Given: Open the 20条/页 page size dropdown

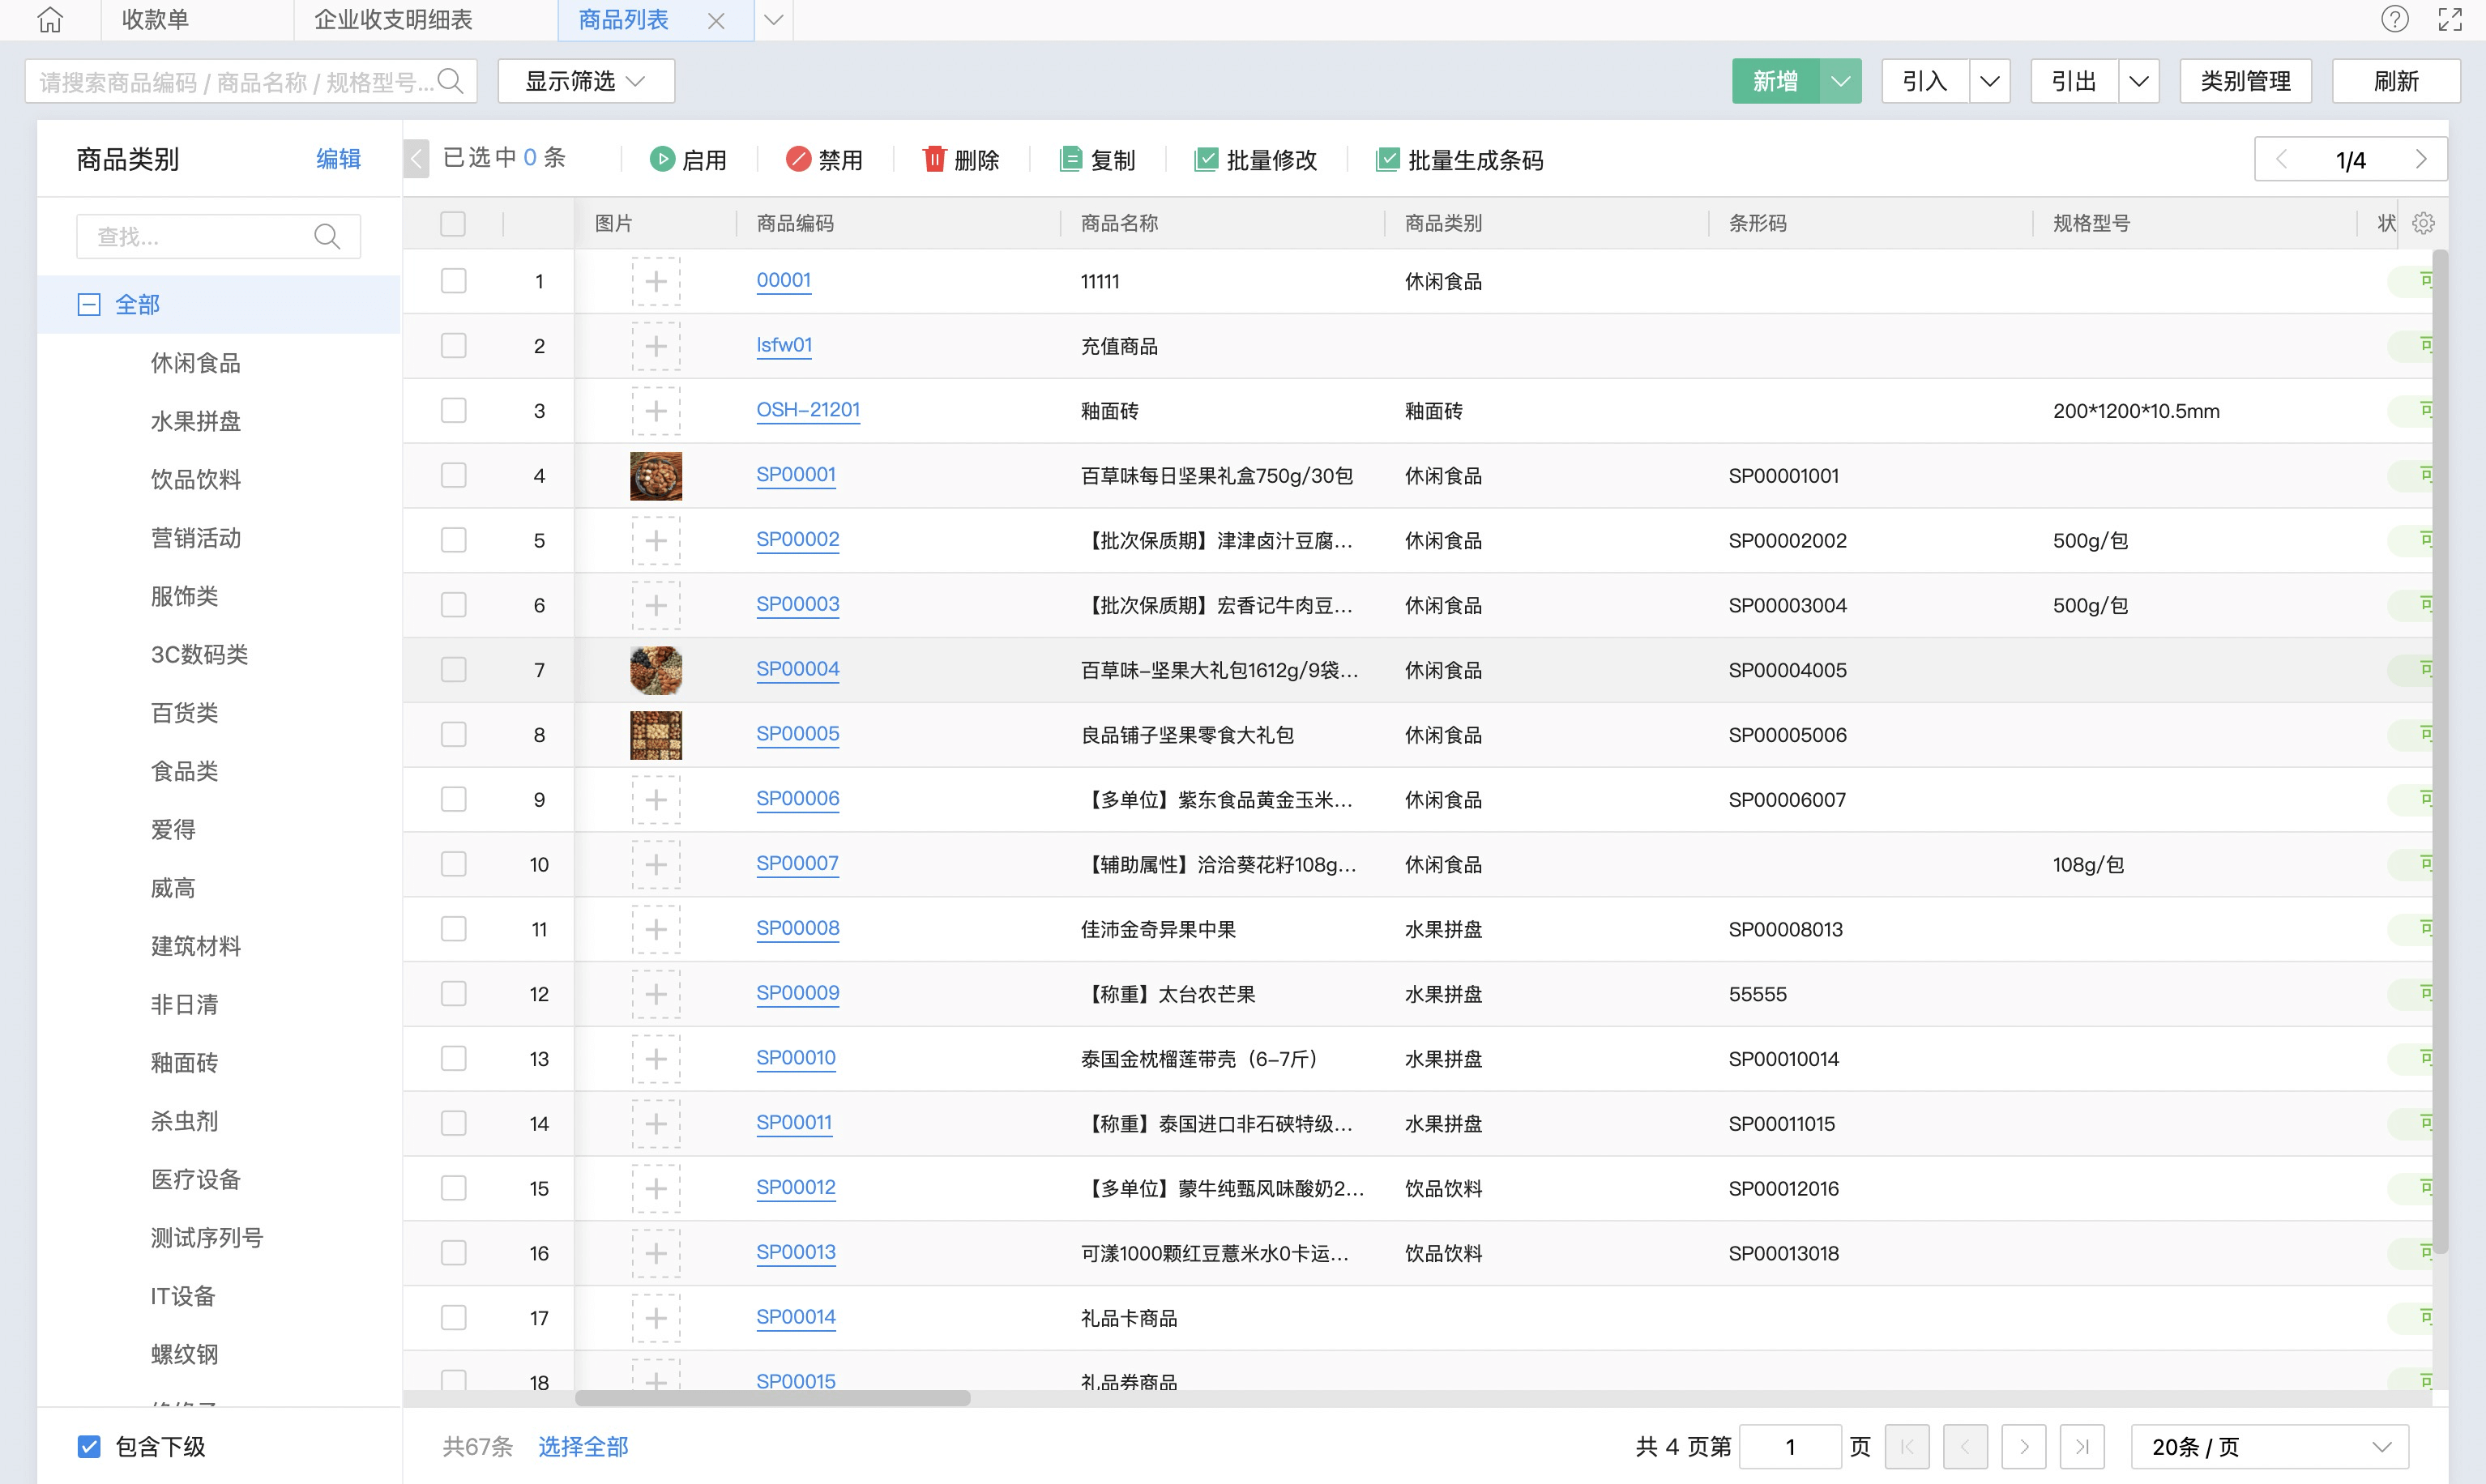Looking at the screenshot, I should [2269, 1447].
